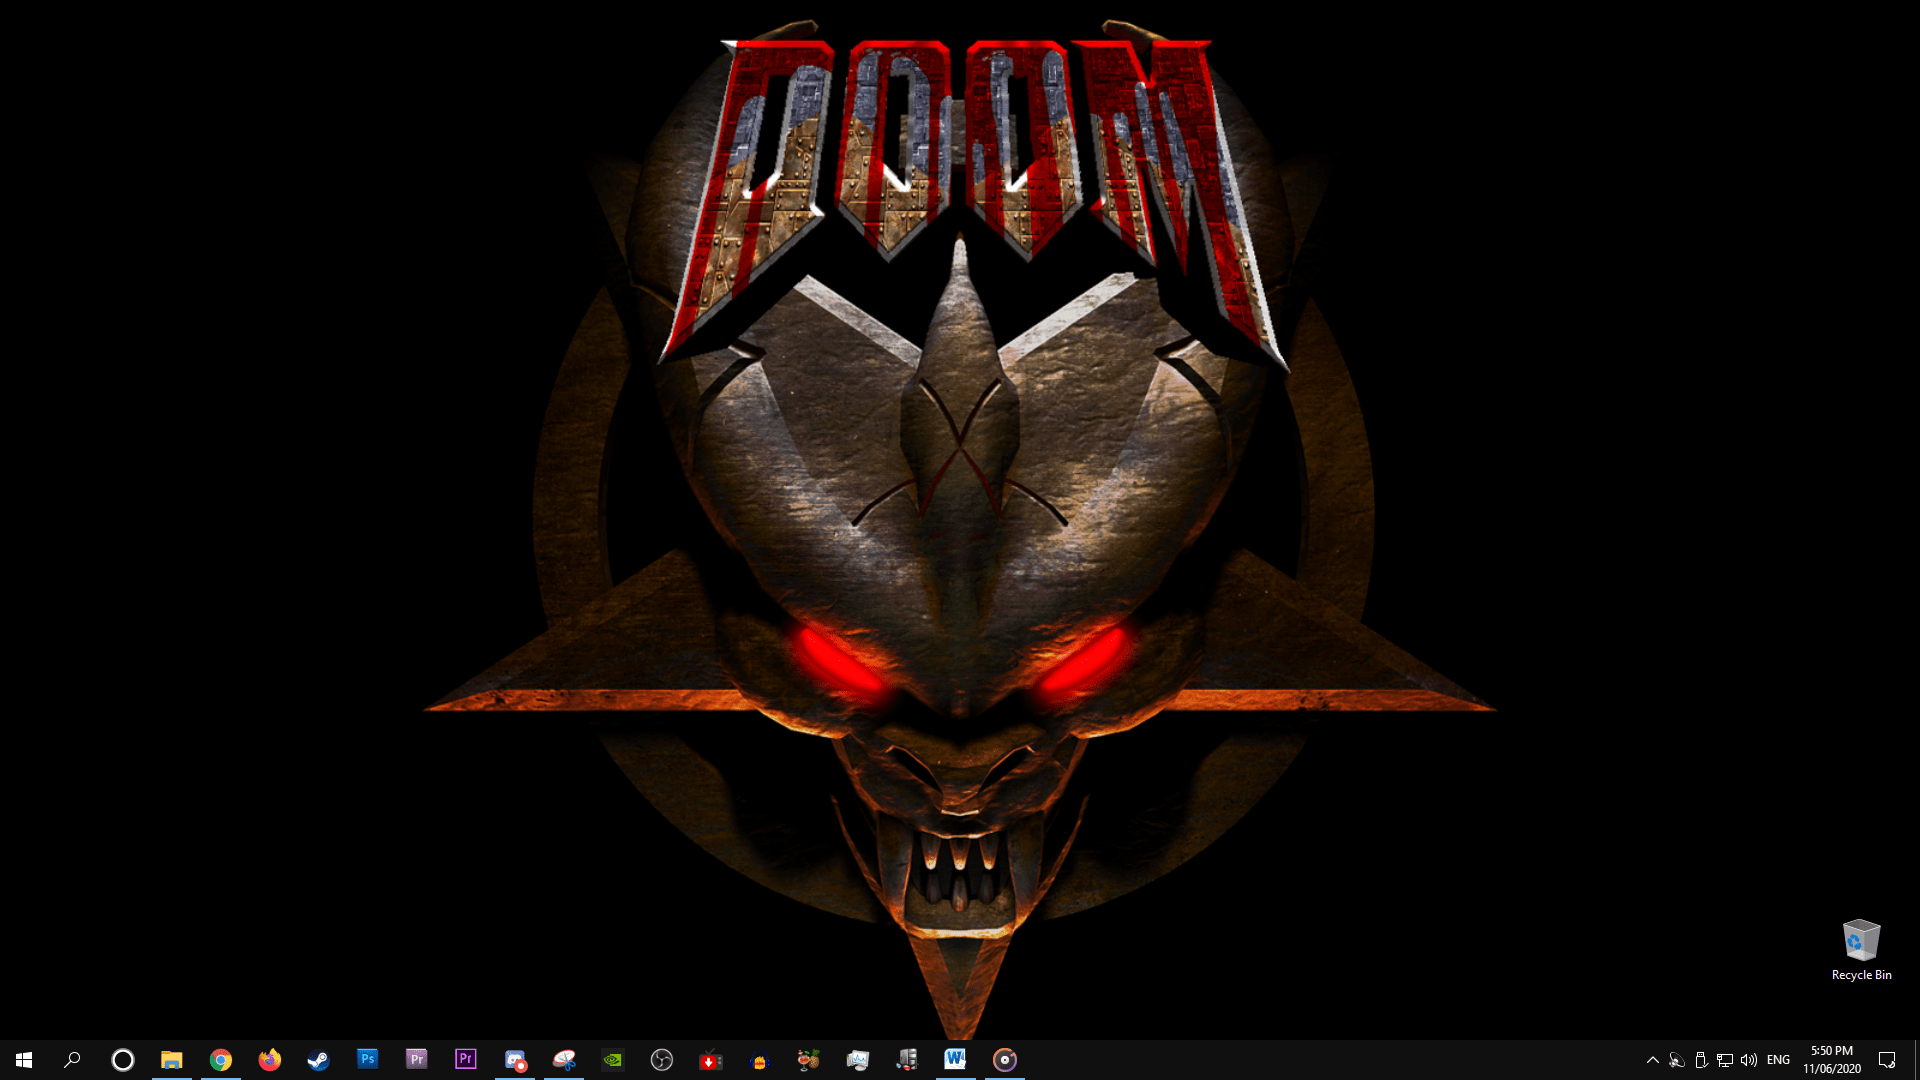This screenshot has width=1920, height=1080.
Task: Open OBS Studio from the taskbar
Action: 662,1059
